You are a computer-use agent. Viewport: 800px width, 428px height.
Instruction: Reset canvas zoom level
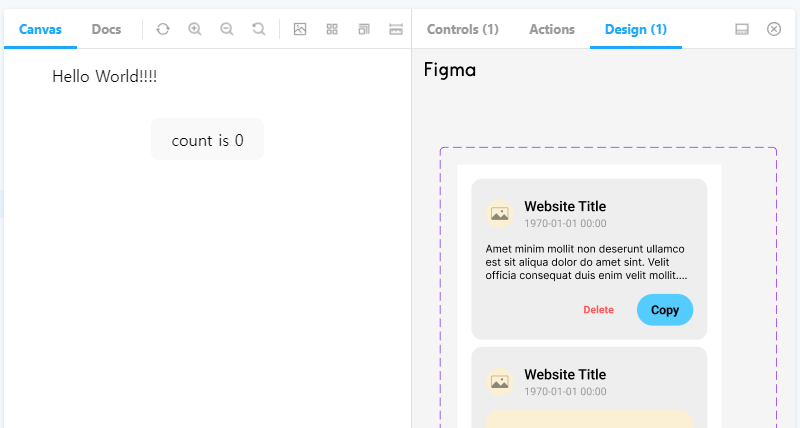point(259,29)
